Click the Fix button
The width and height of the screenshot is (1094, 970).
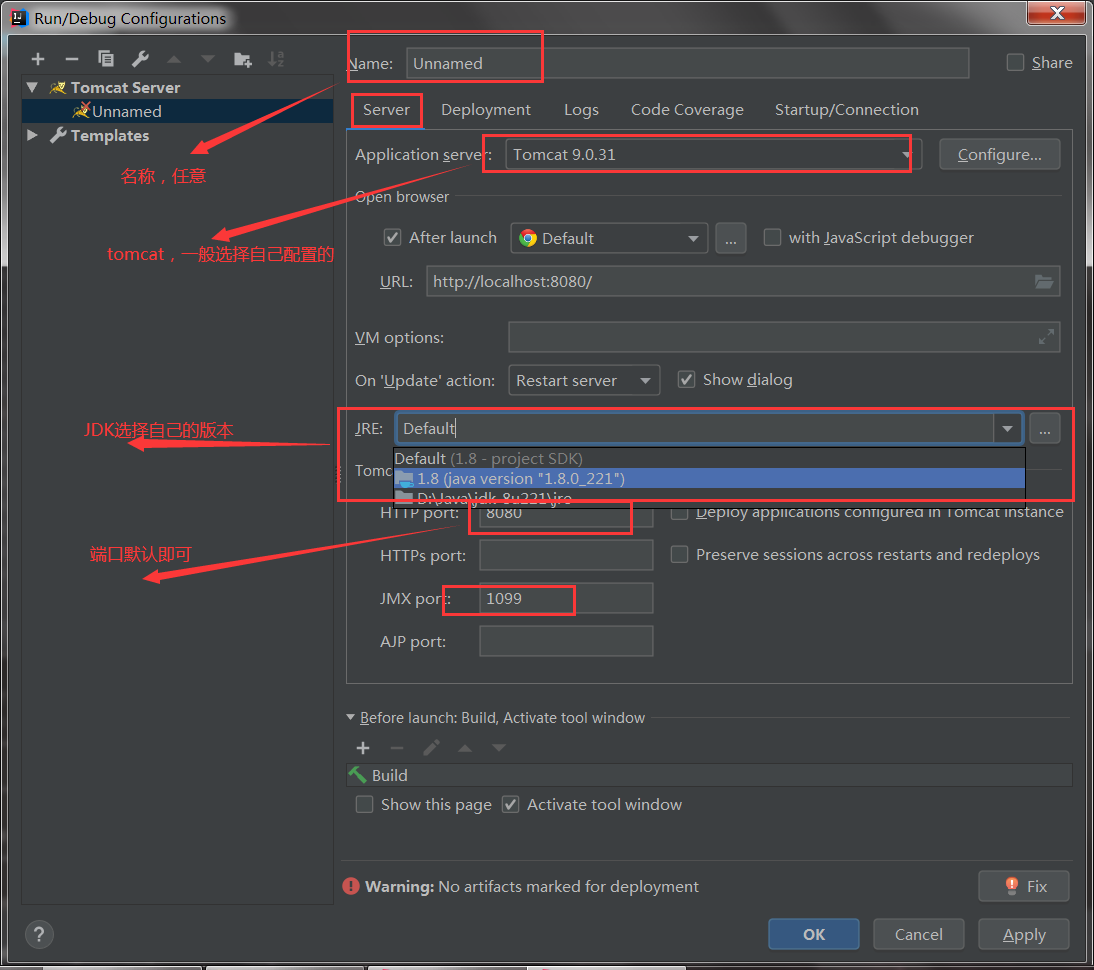point(1024,886)
